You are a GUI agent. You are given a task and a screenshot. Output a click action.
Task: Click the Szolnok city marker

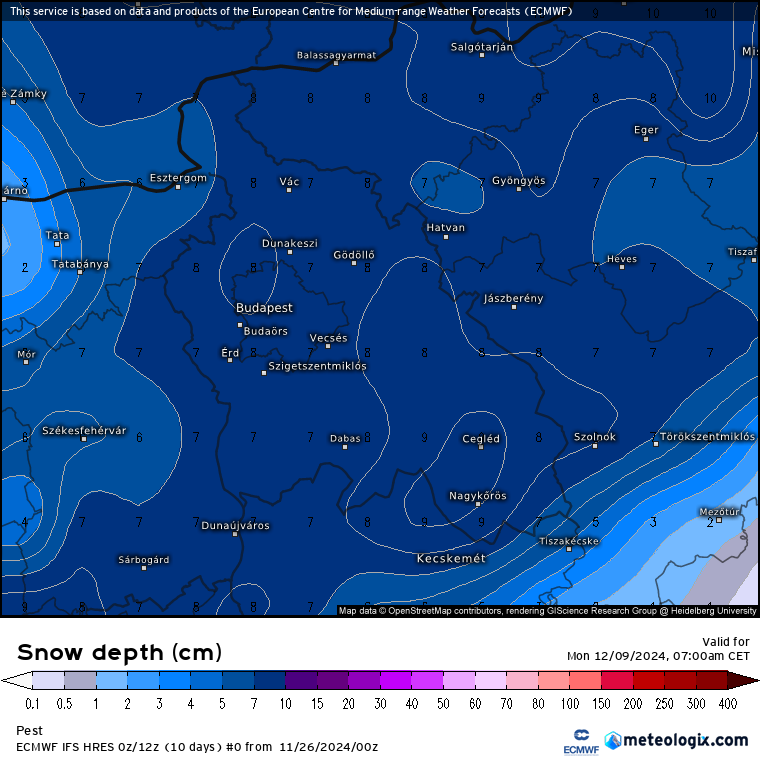(x=595, y=446)
